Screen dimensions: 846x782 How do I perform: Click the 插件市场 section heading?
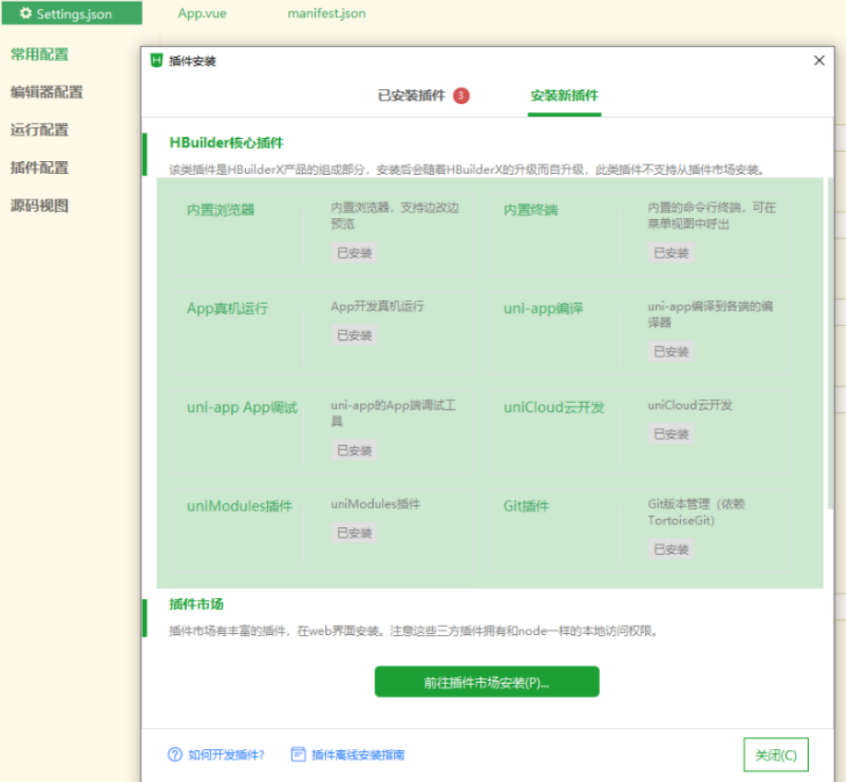pyautogui.click(x=196, y=604)
